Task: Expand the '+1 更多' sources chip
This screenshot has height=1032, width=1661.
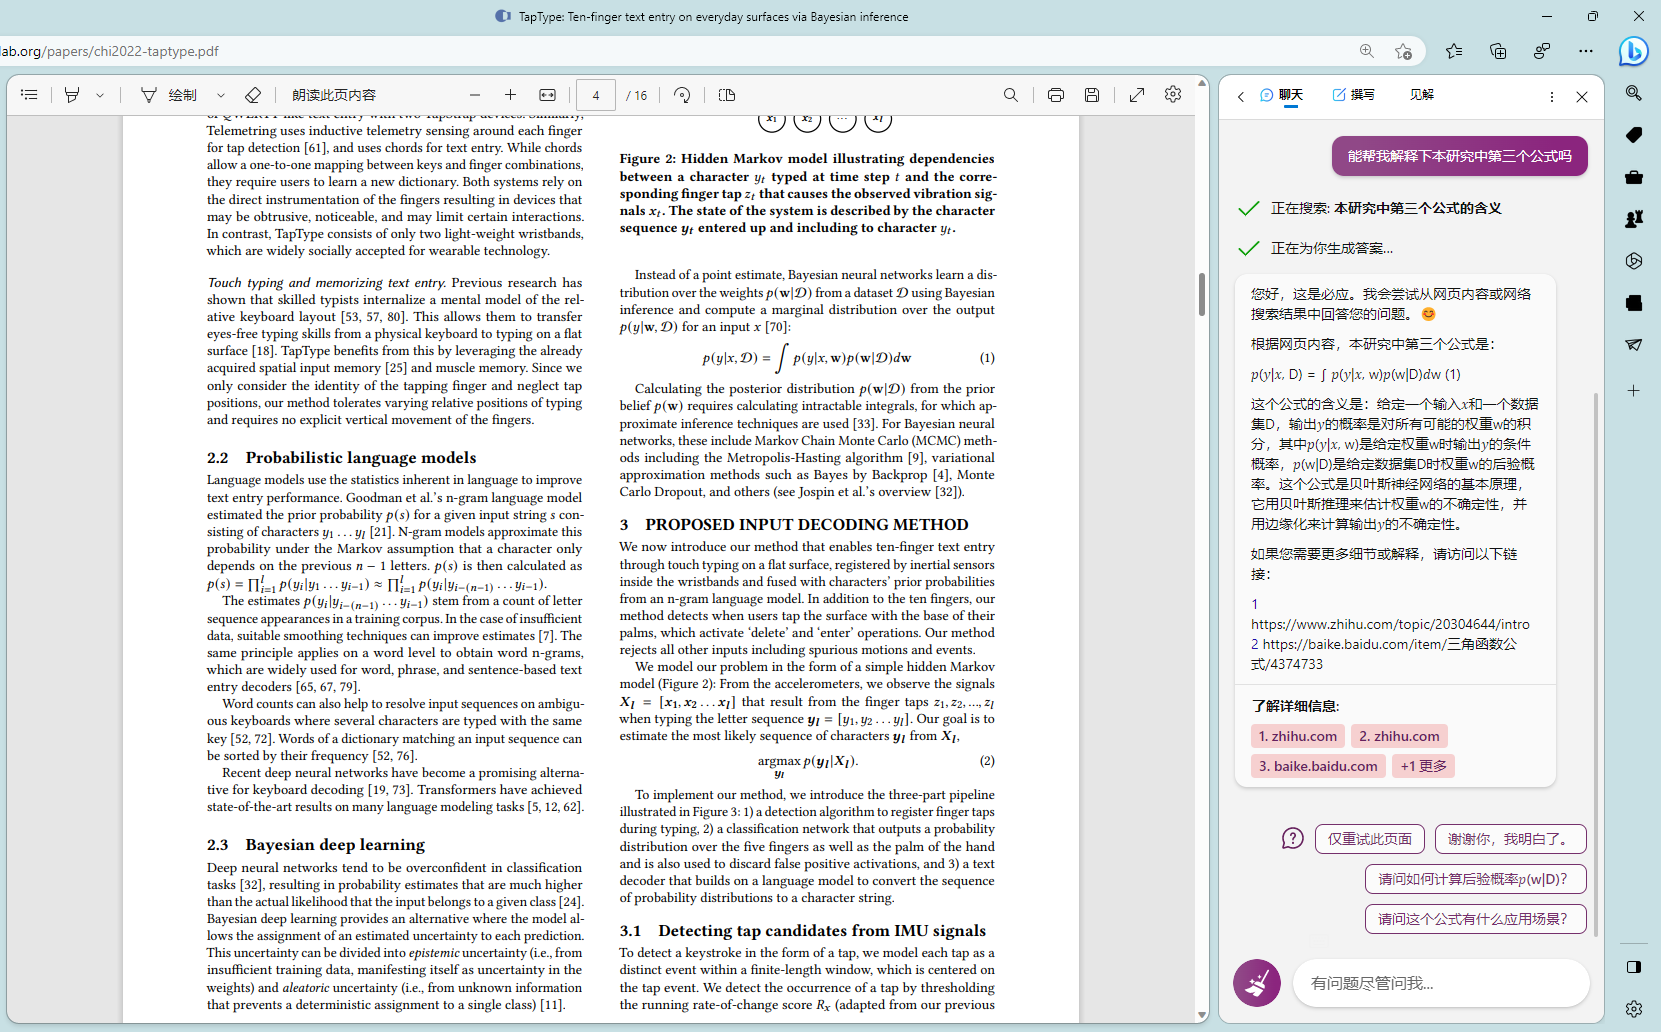Action: 1424,766
